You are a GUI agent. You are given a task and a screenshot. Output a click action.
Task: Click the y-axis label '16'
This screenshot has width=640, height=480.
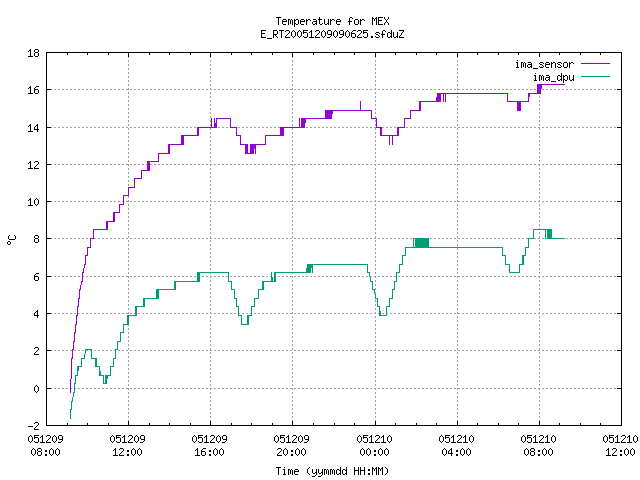[33, 90]
